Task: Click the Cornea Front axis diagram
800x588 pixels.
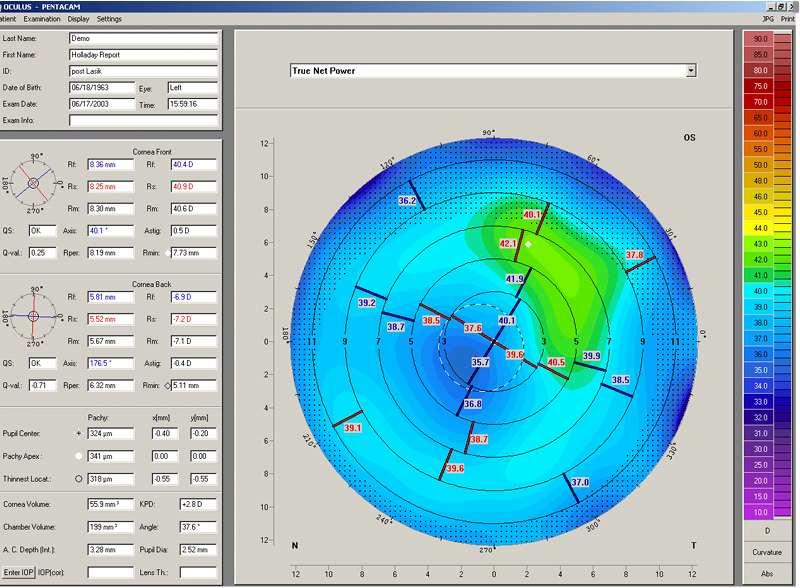Action: 33,183
